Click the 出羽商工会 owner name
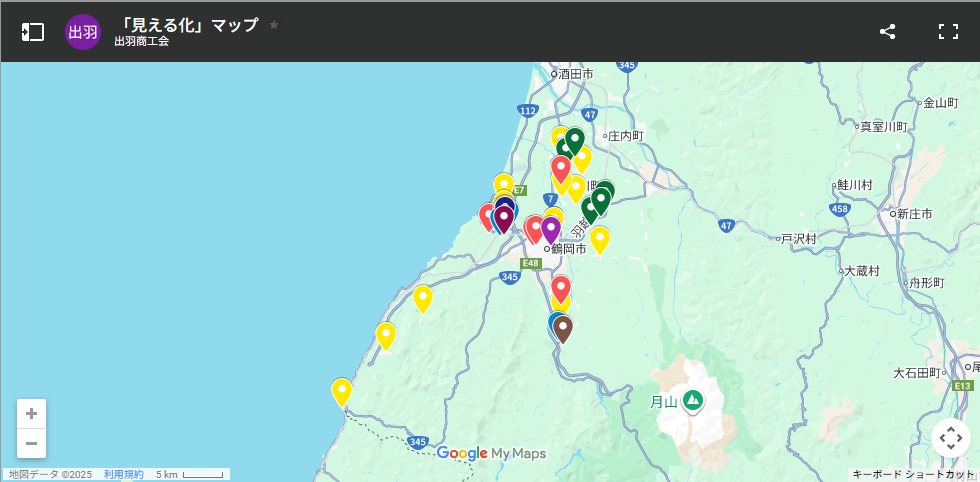The image size is (980, 482). coord(142,42)
